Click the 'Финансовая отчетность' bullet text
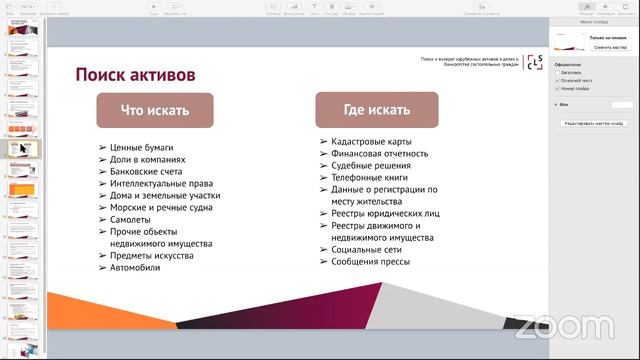Screen dimensions: 640x360 coord(380,153)
